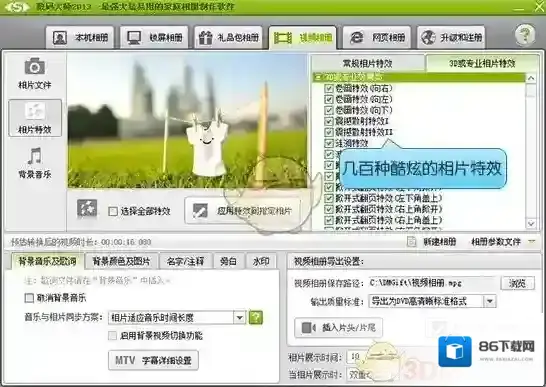Click the photo preview image

[x=187, y=121]
